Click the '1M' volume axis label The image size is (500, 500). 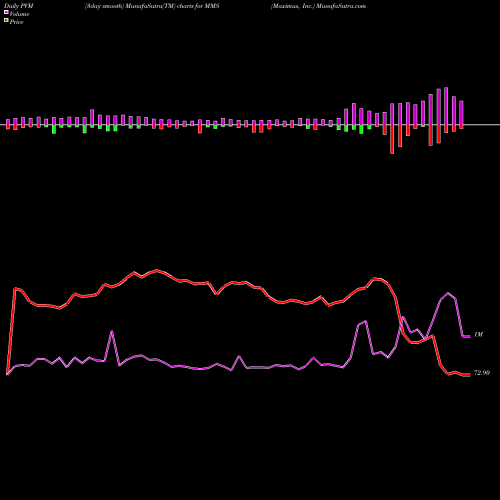click(x=478, y=334)
